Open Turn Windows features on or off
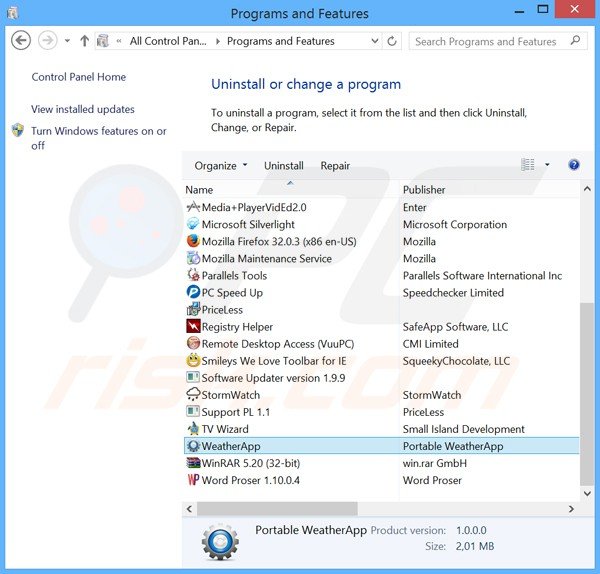 pos(99,138)
